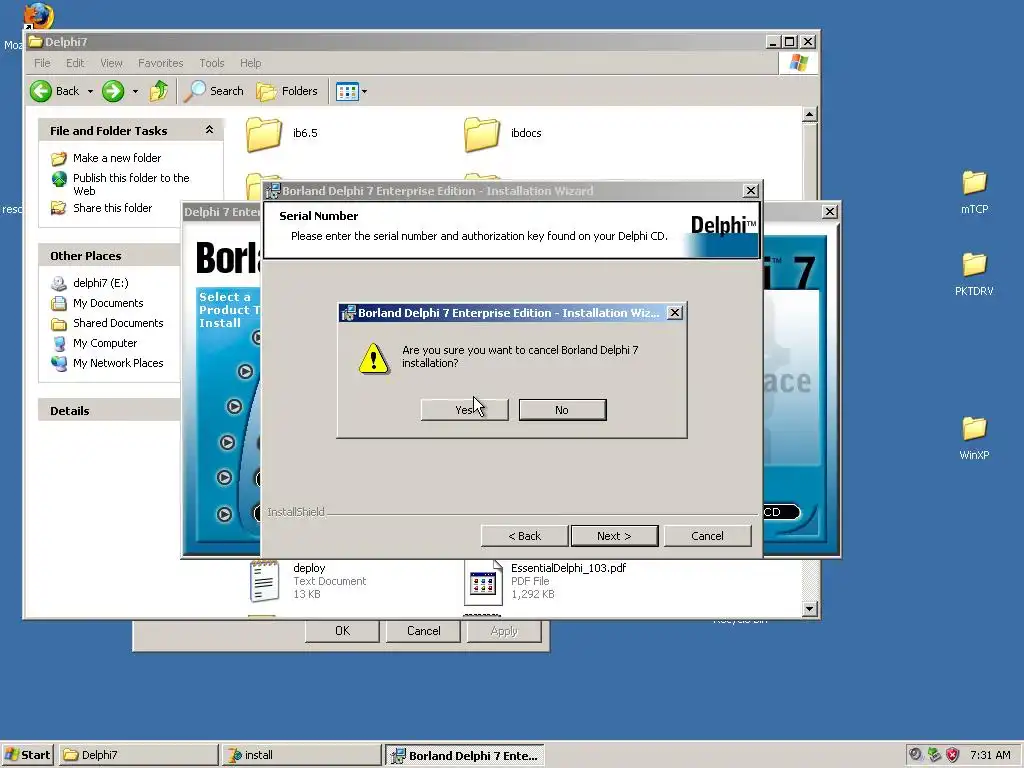Image resolution: width=1024 pixels, height=768 pixels.
Task: Select the deploy text document
Action: [x=308, y=581]
